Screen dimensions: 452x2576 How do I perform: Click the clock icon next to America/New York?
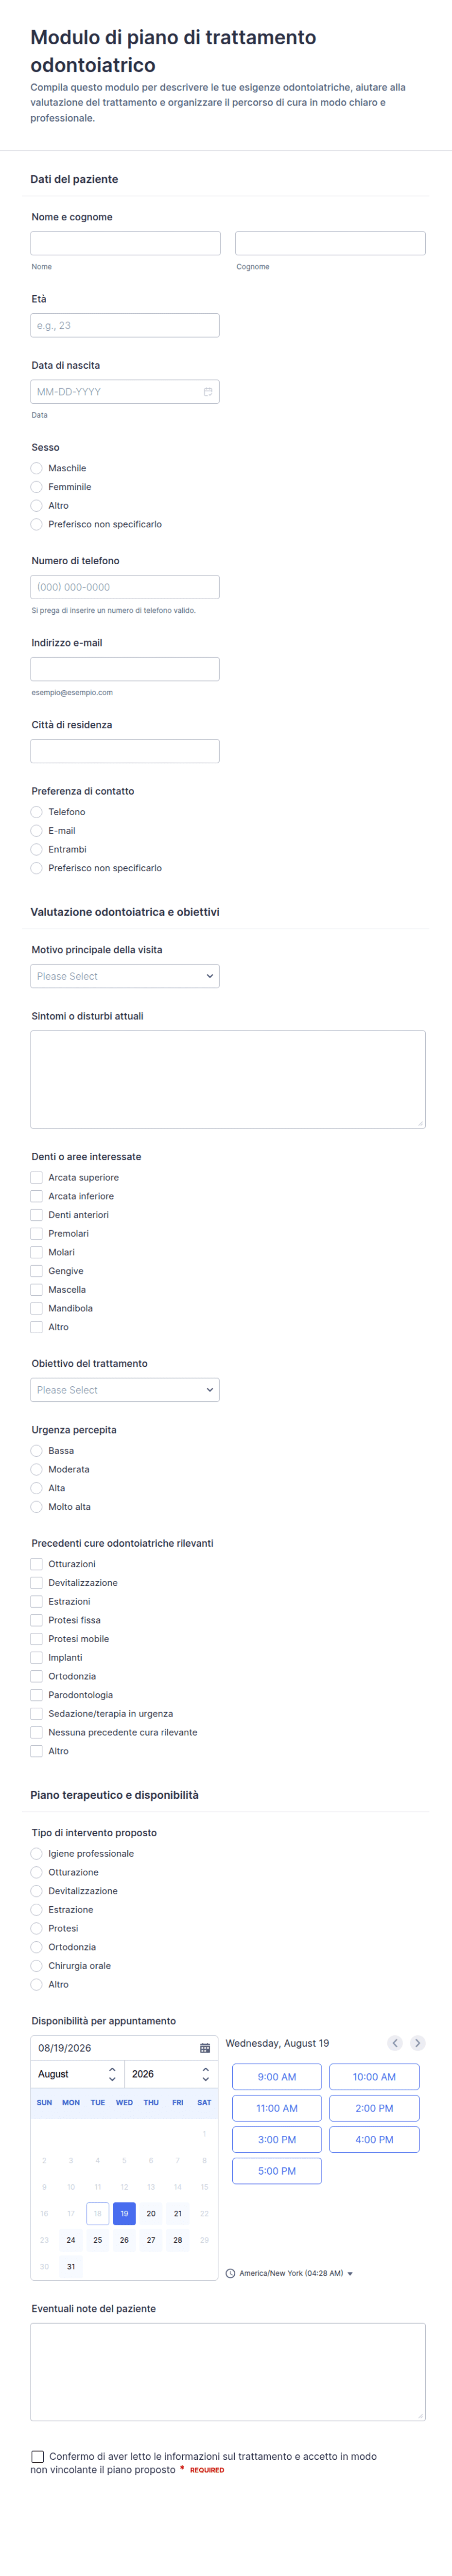tap(231, 2273)
